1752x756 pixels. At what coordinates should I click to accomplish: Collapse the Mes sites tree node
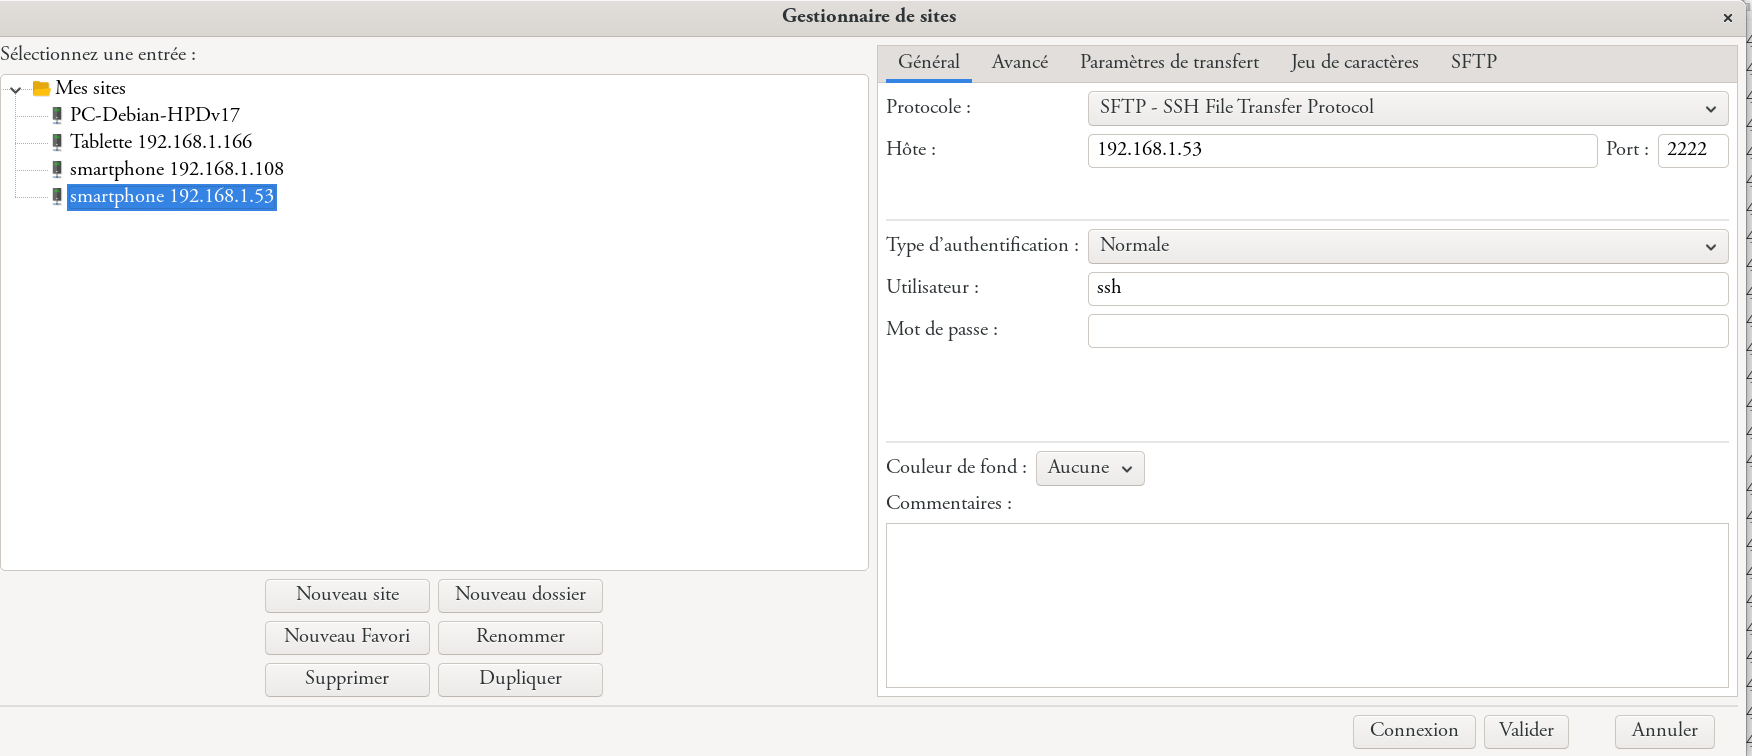point(16,89)
